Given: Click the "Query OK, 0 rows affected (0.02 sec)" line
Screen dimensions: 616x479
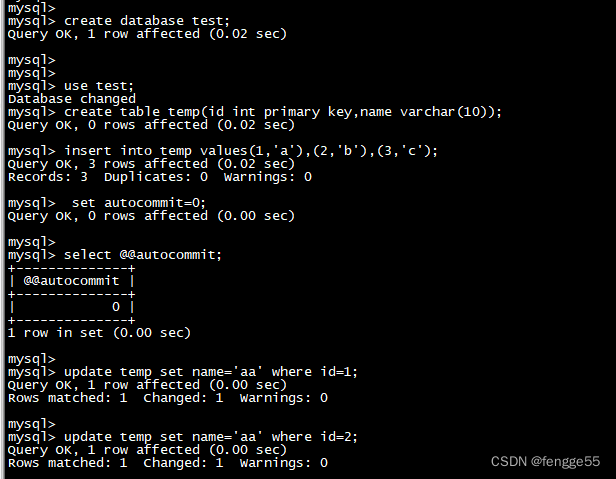Looking at the screenshot, I should click(150, 125).
